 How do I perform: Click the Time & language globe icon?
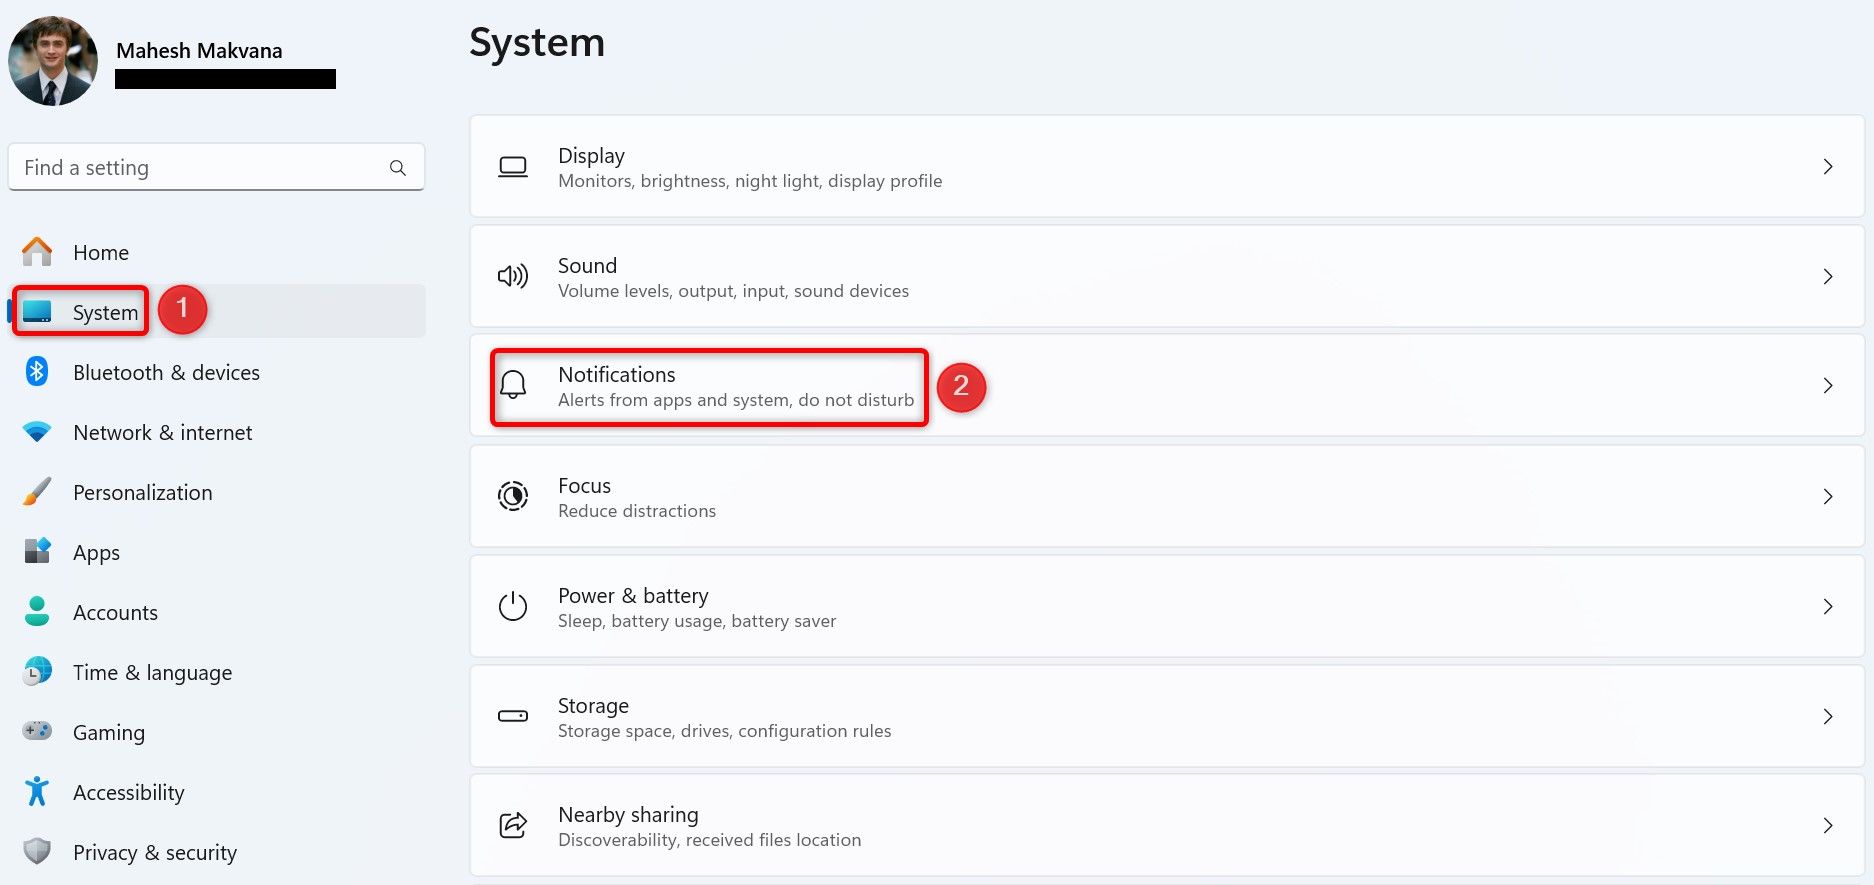click(x=37, y=672)
